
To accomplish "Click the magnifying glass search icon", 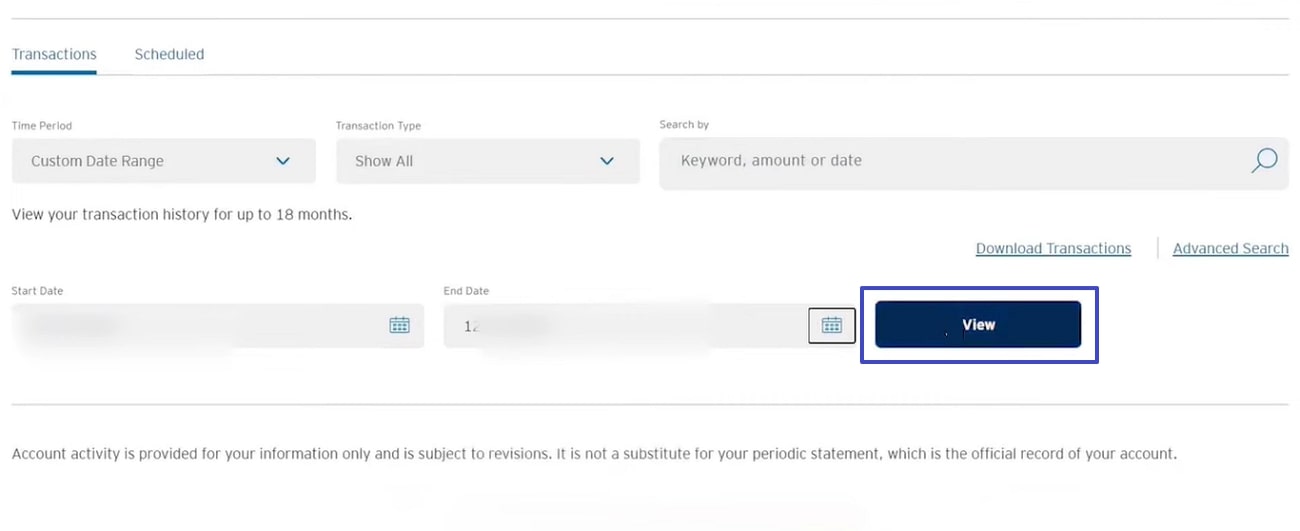I will point(1264,160).
